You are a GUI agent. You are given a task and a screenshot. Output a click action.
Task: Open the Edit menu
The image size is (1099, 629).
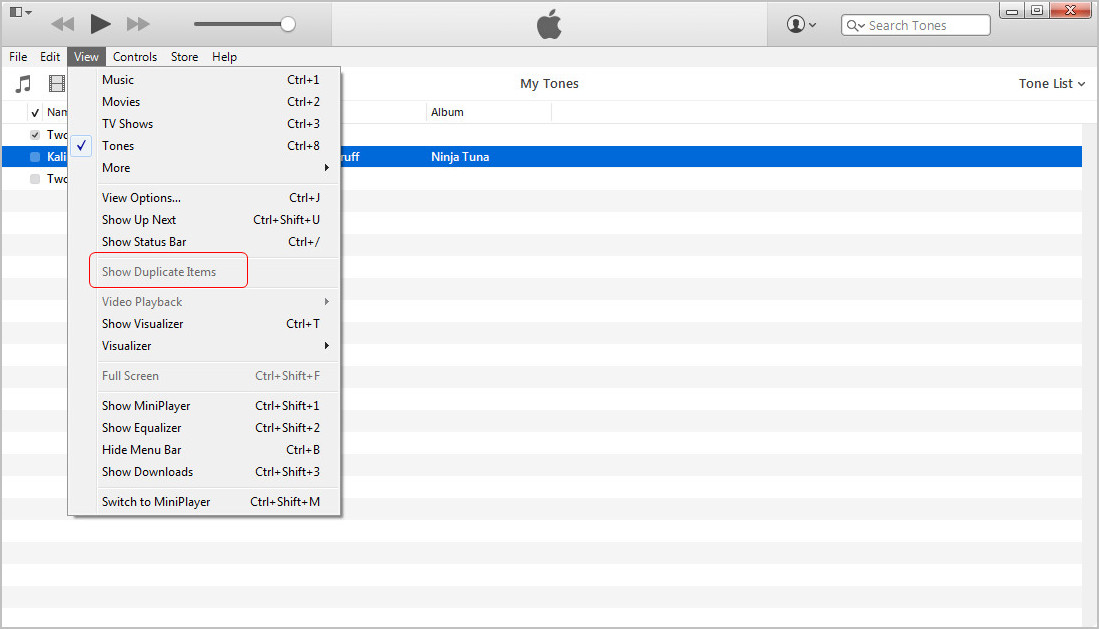point(50,57)
